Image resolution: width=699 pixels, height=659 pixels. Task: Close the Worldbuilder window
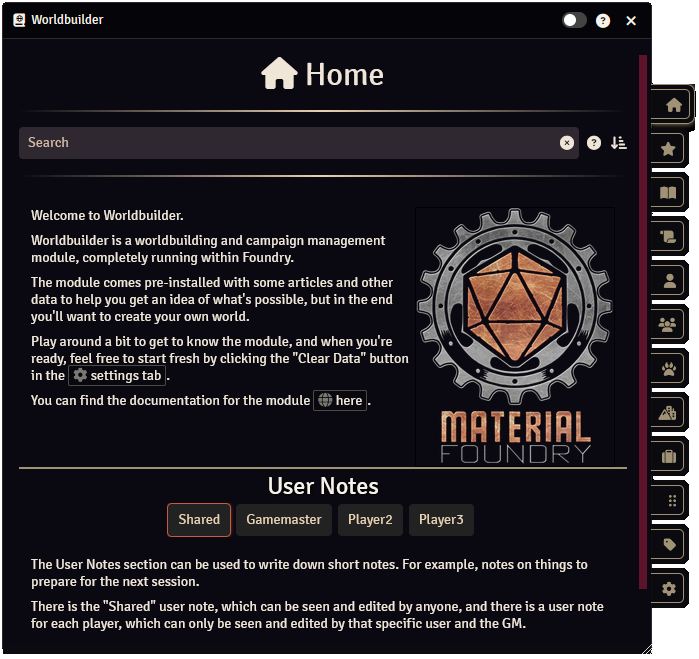tap(631, 21)
